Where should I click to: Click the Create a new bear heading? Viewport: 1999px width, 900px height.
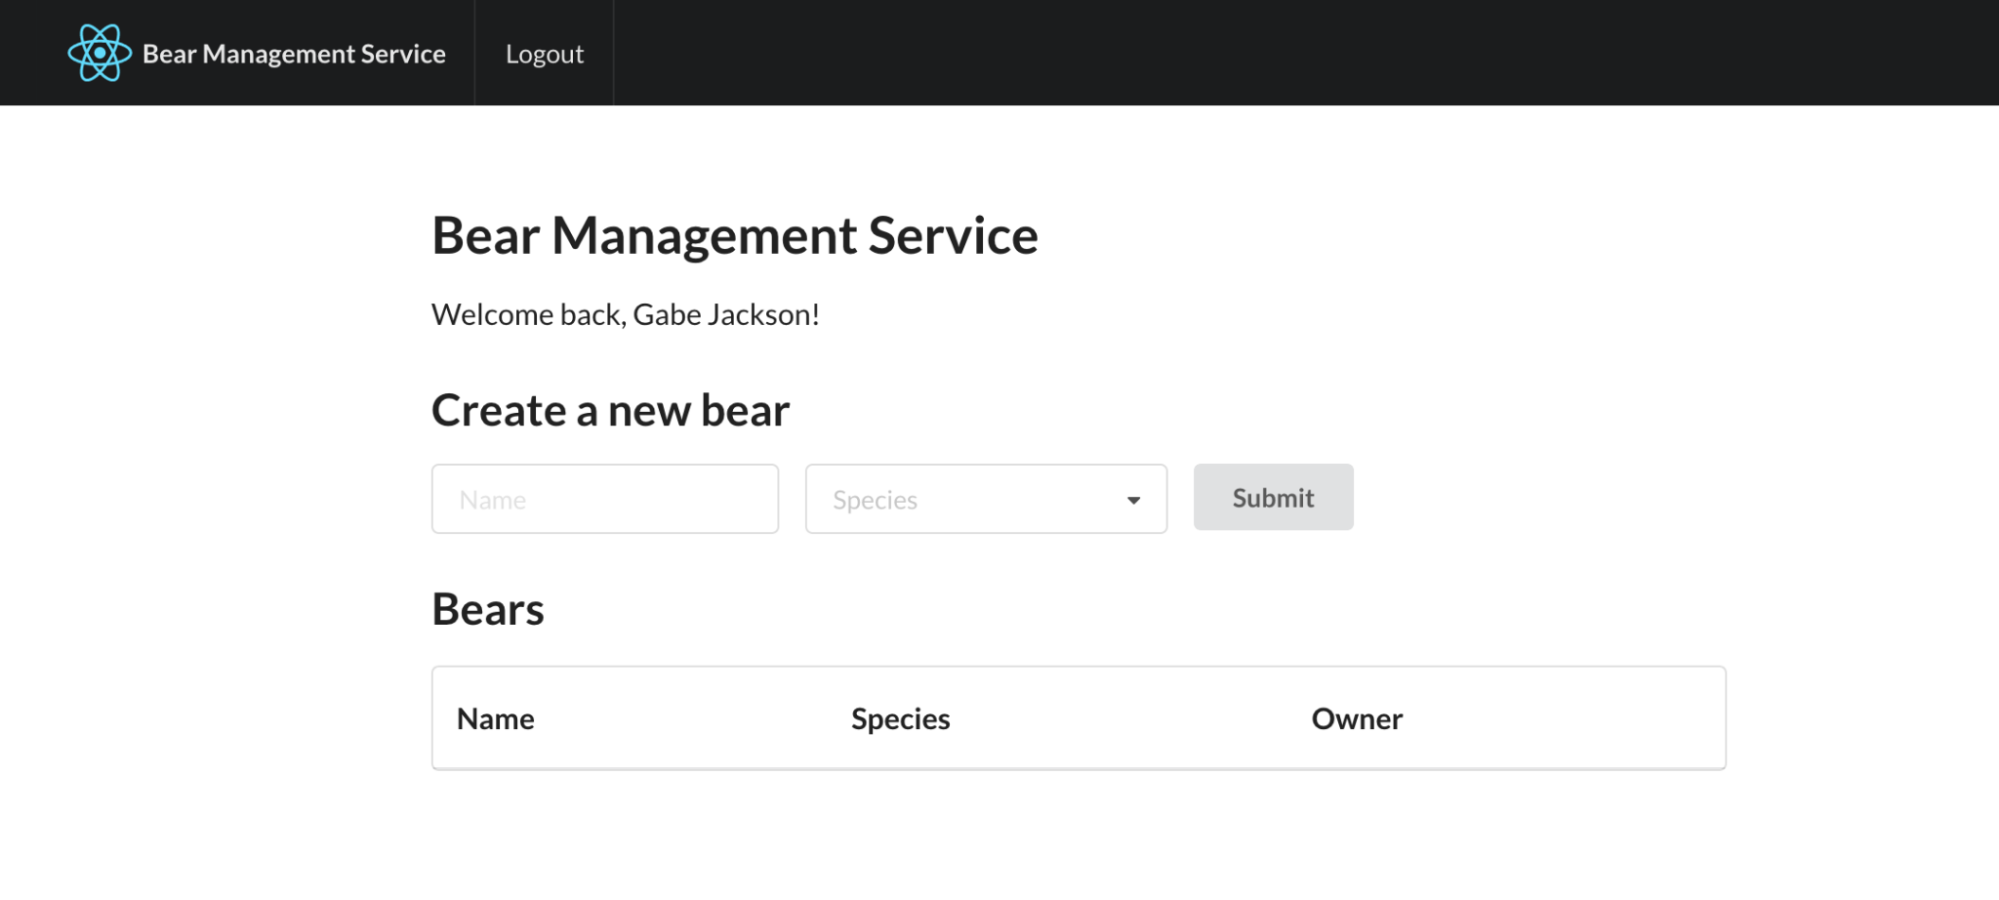pos(610,411)
